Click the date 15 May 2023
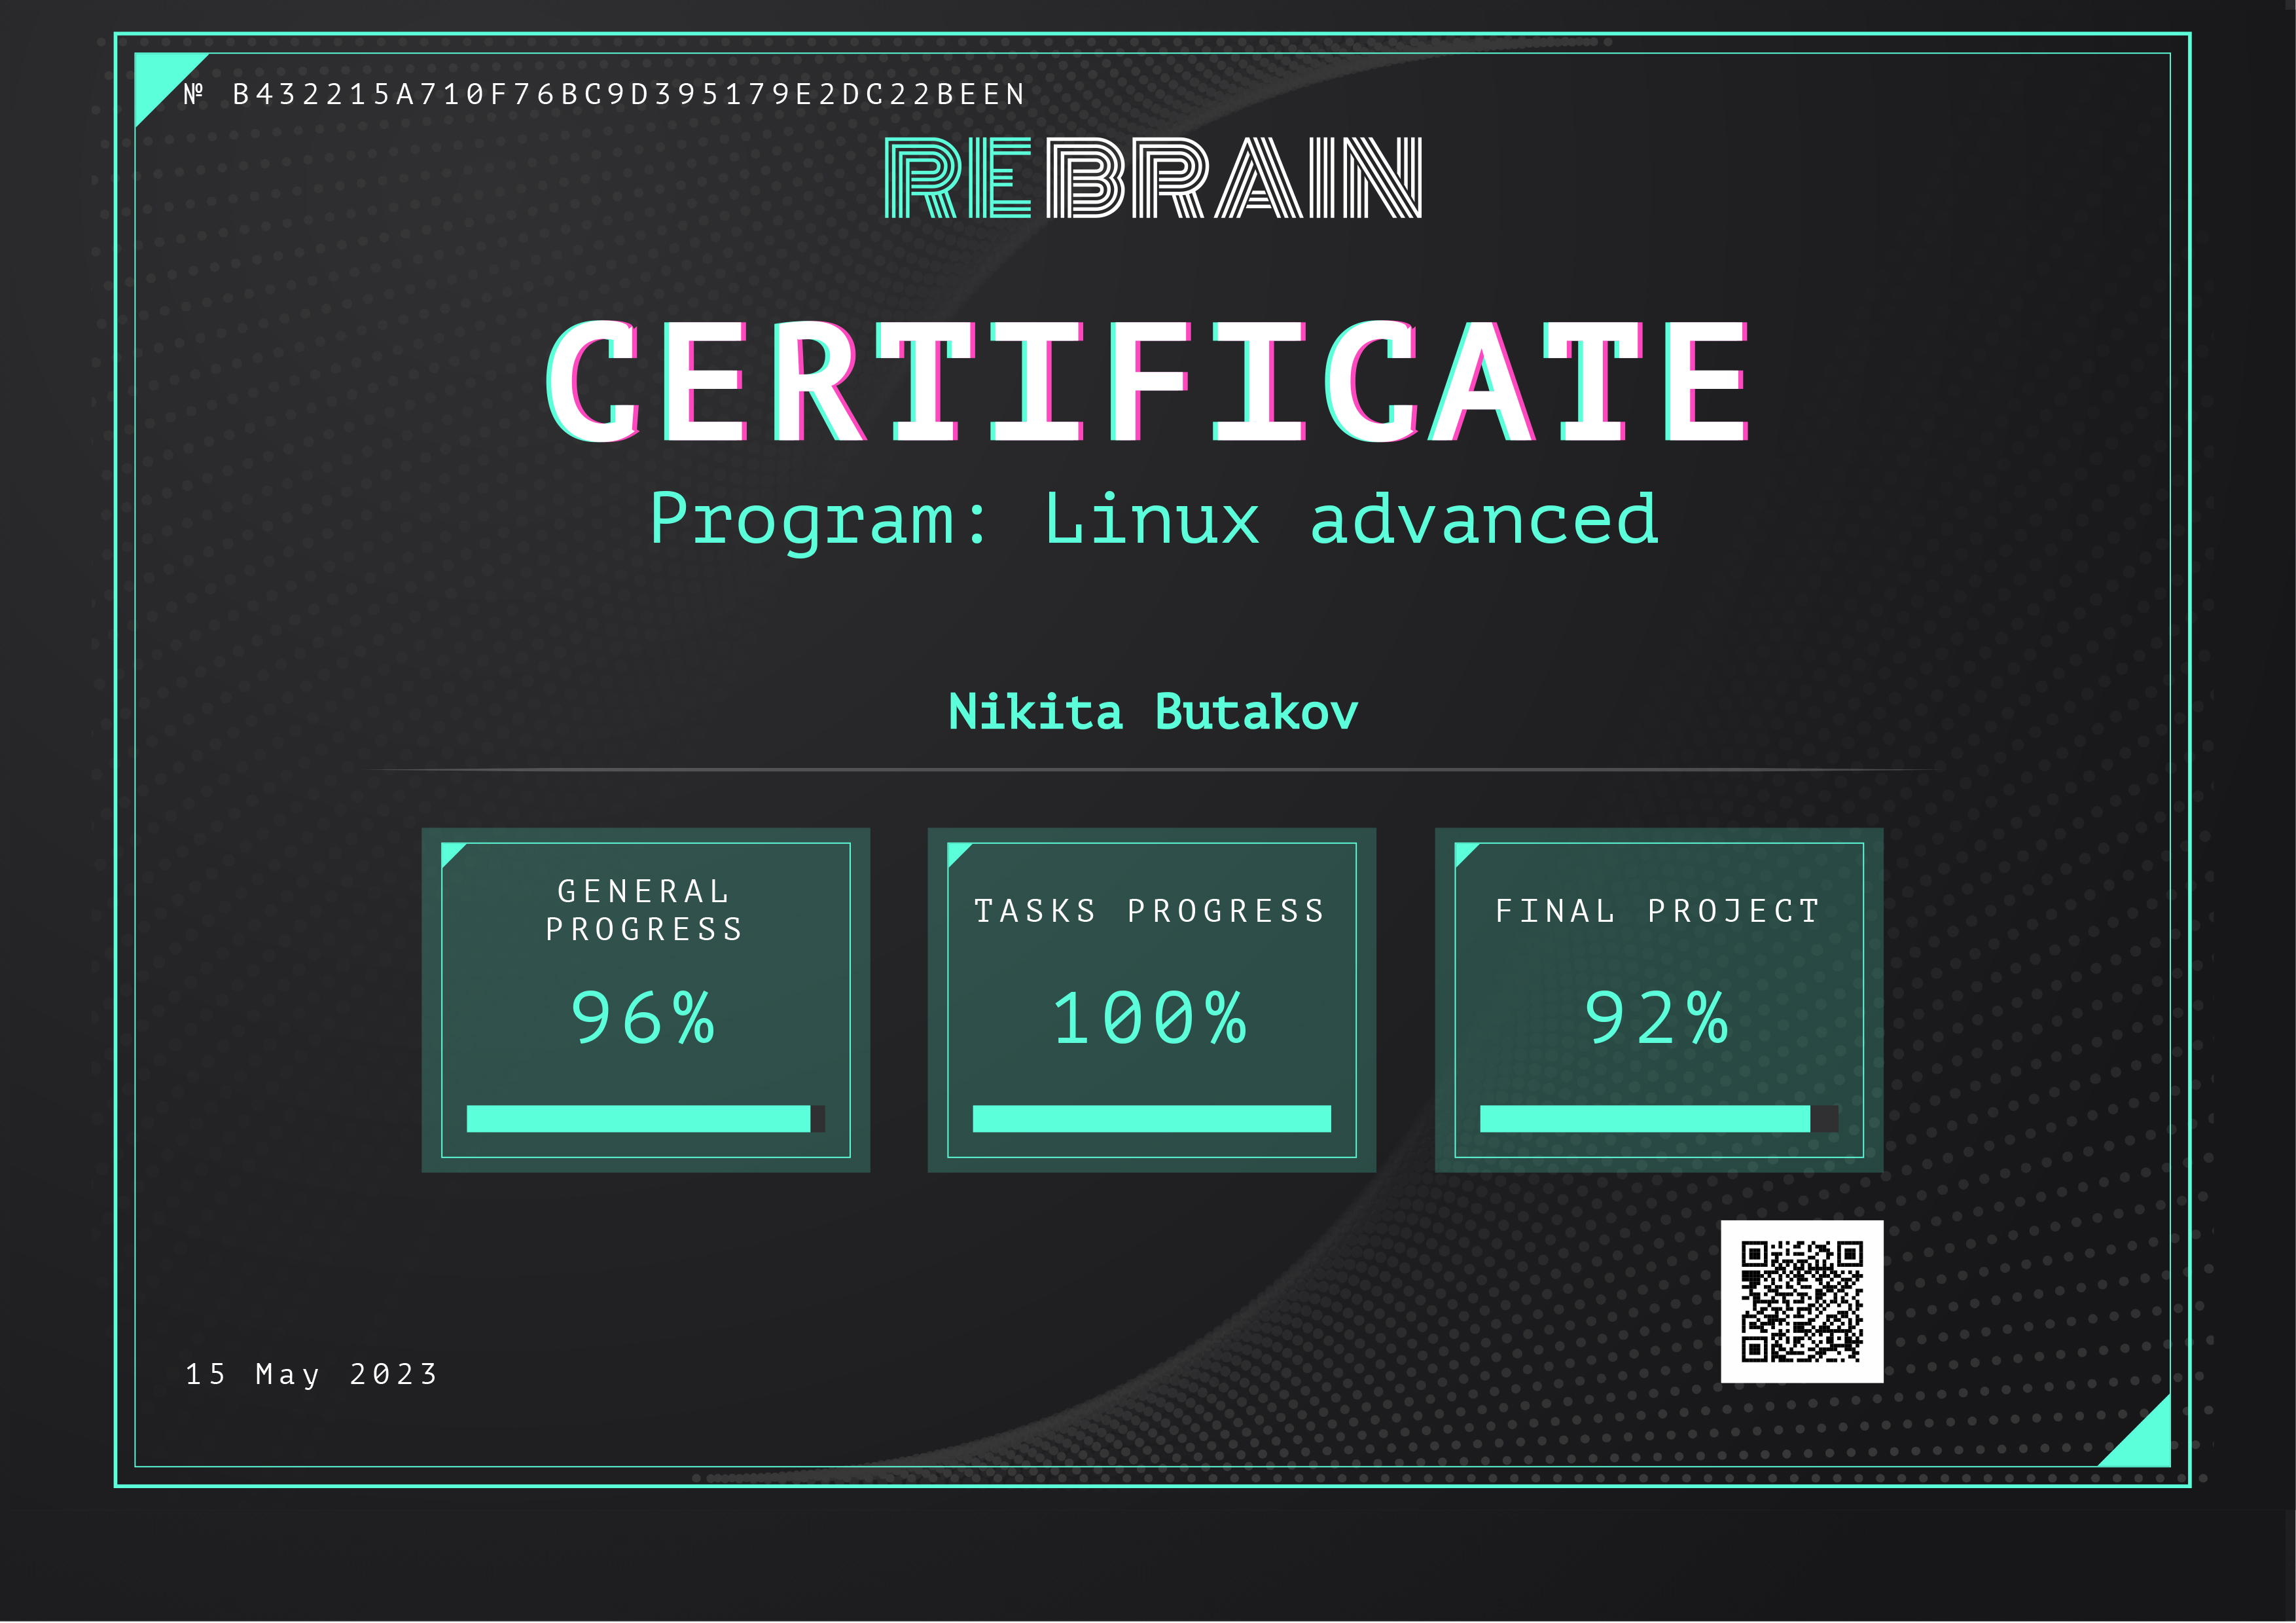This screenshot has width=2296, height=1623. pos(312,1374)
